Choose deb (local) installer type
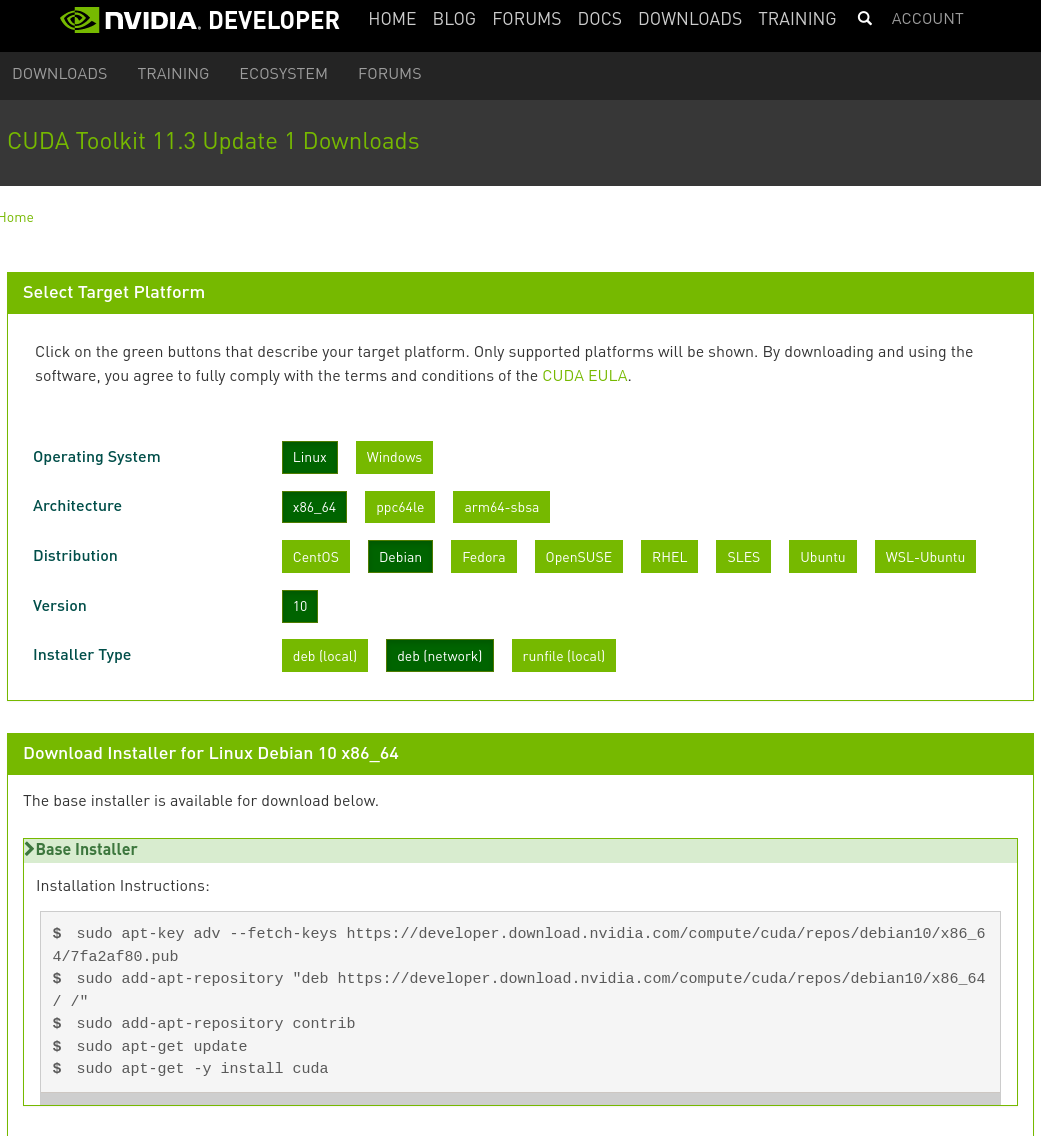Viewport: 1041px width, 1136px height. pos(325,656)
